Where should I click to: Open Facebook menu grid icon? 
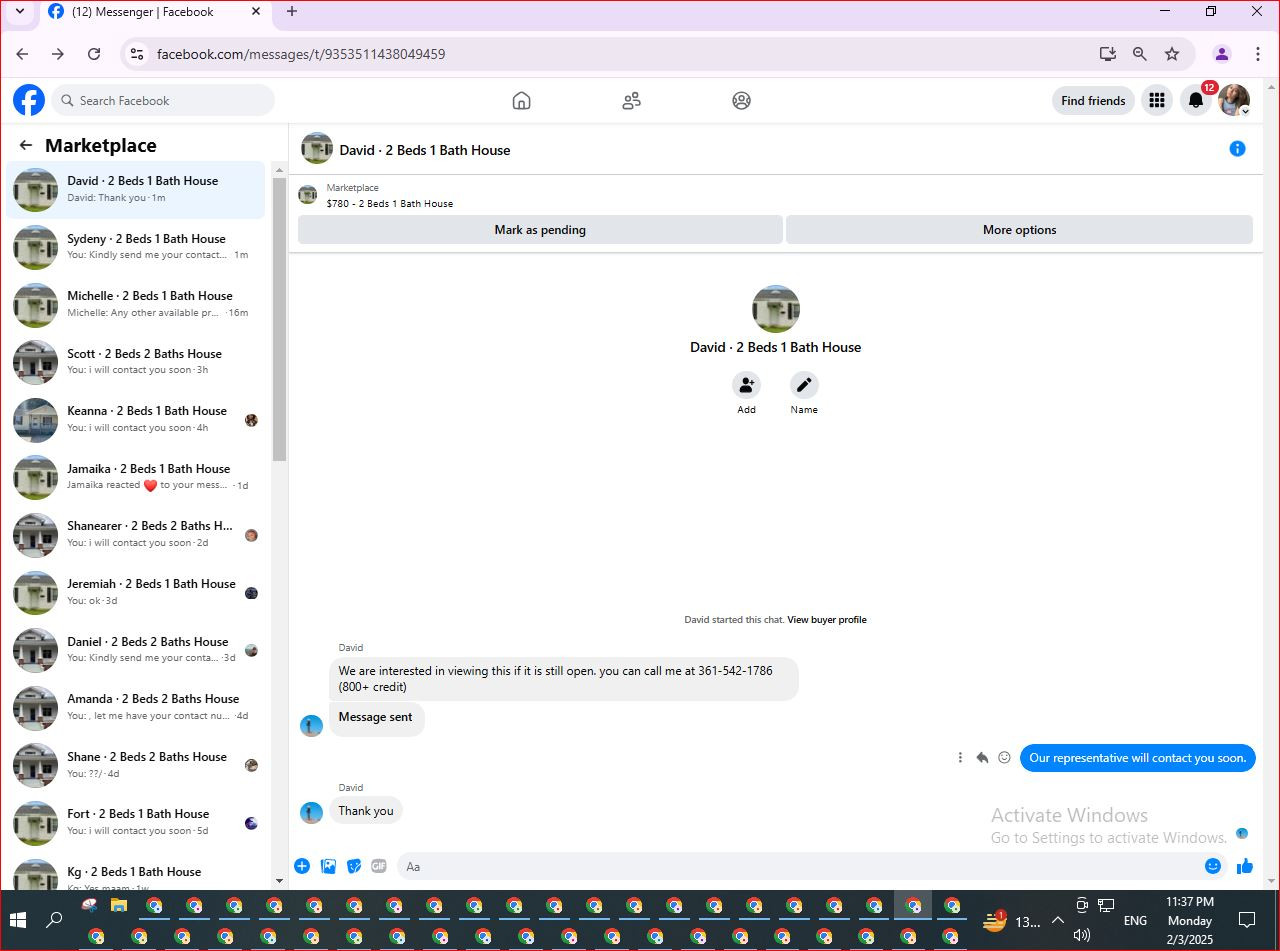point(1157,100)
